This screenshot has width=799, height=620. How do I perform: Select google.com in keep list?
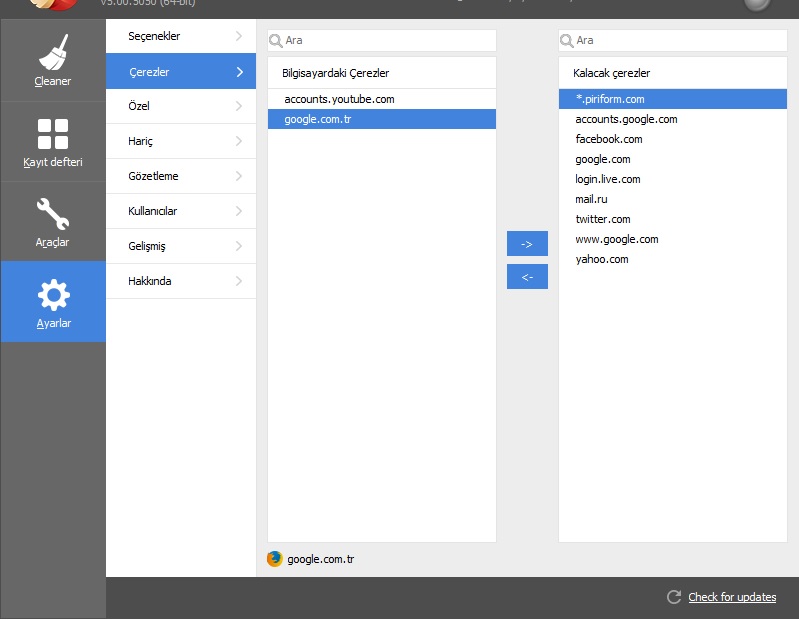pos(673,159)
